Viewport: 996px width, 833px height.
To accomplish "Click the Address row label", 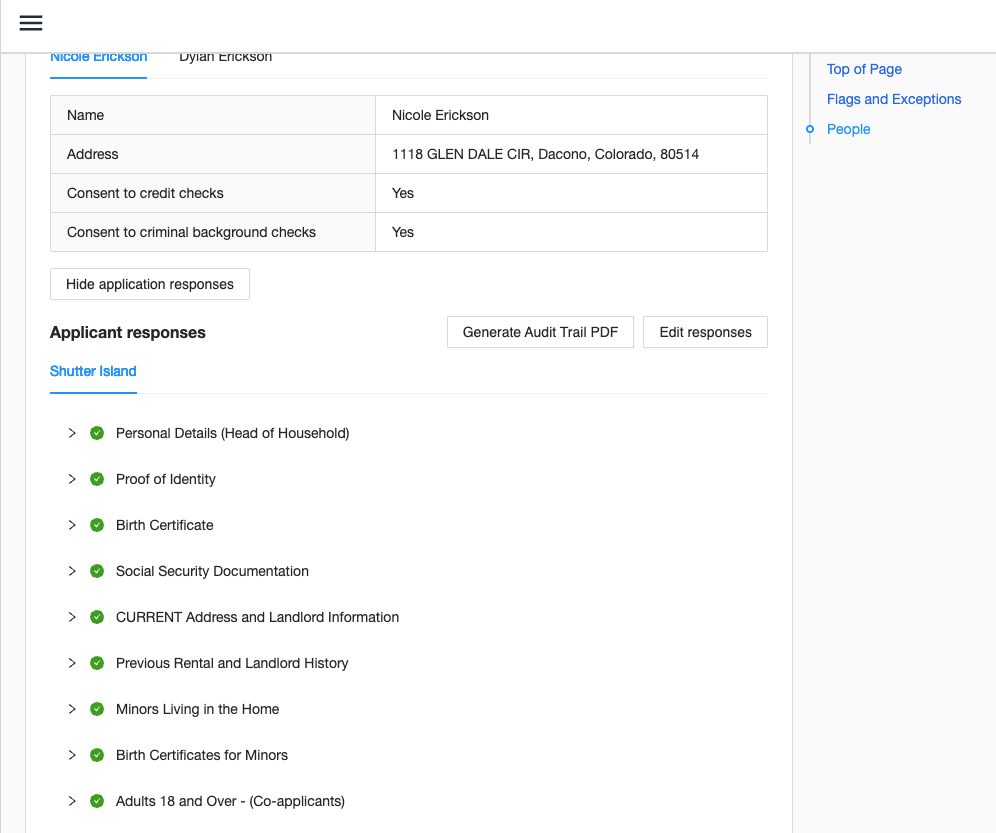I will tap(92, 154).
